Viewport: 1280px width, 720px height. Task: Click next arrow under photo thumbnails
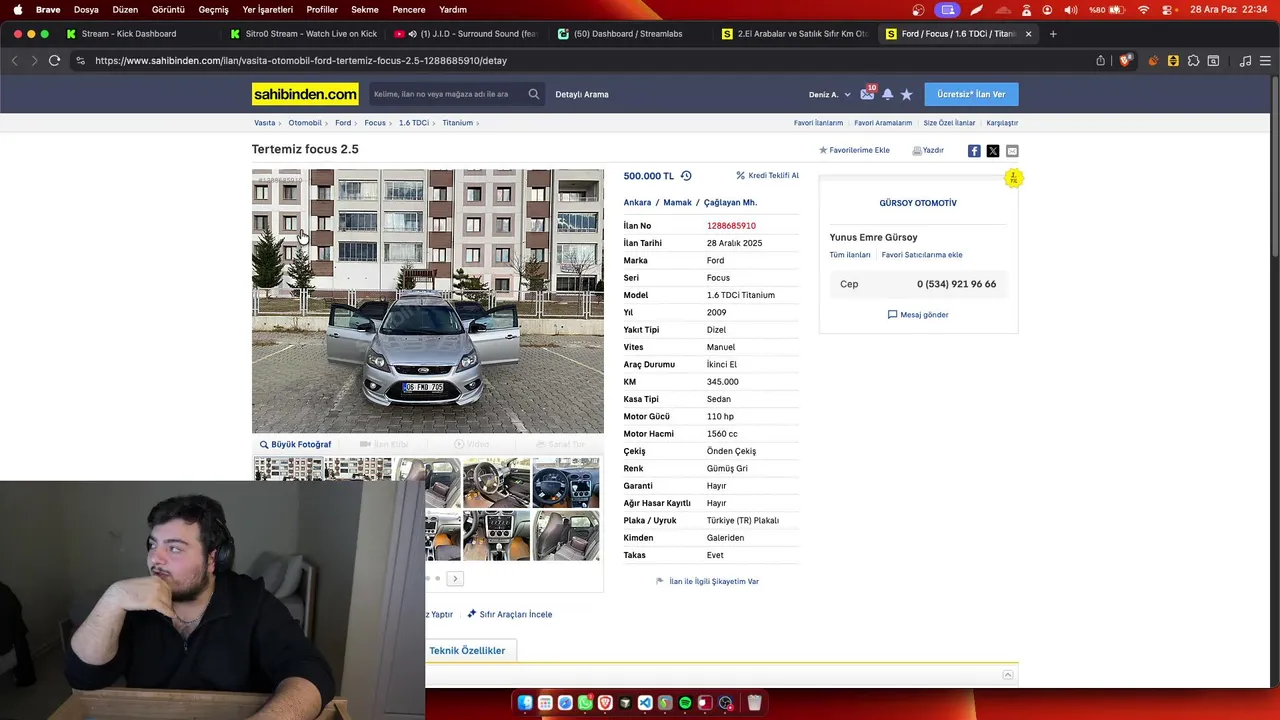tap(455, 578)
